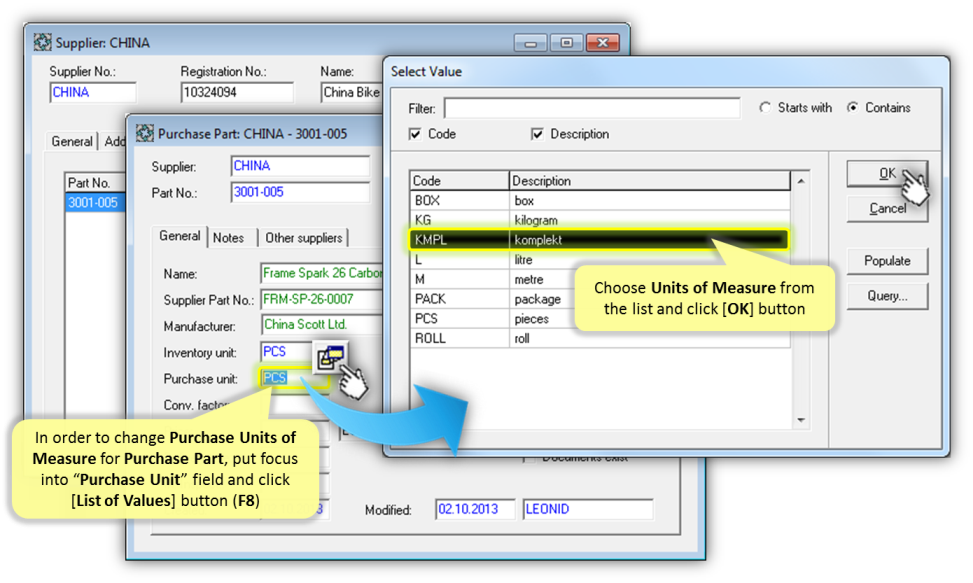
Task: Open the Query... dialog button
Action: (x=887, y=296)
